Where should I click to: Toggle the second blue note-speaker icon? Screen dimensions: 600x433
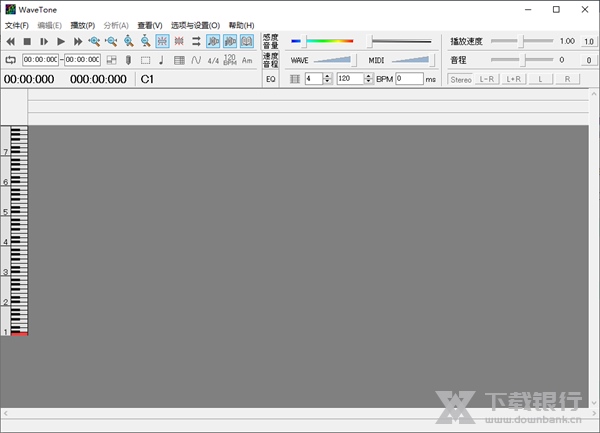230,41
